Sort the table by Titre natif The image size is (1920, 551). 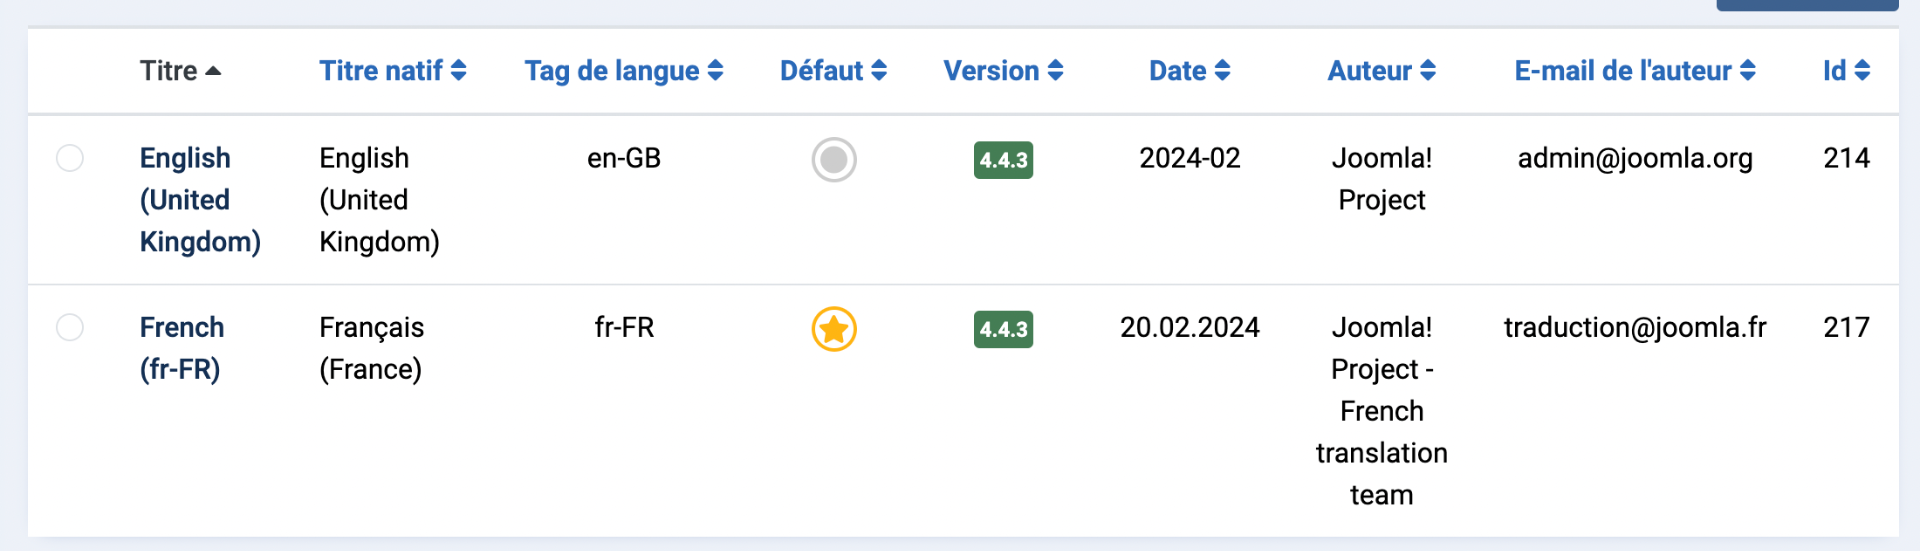[381, 71]
